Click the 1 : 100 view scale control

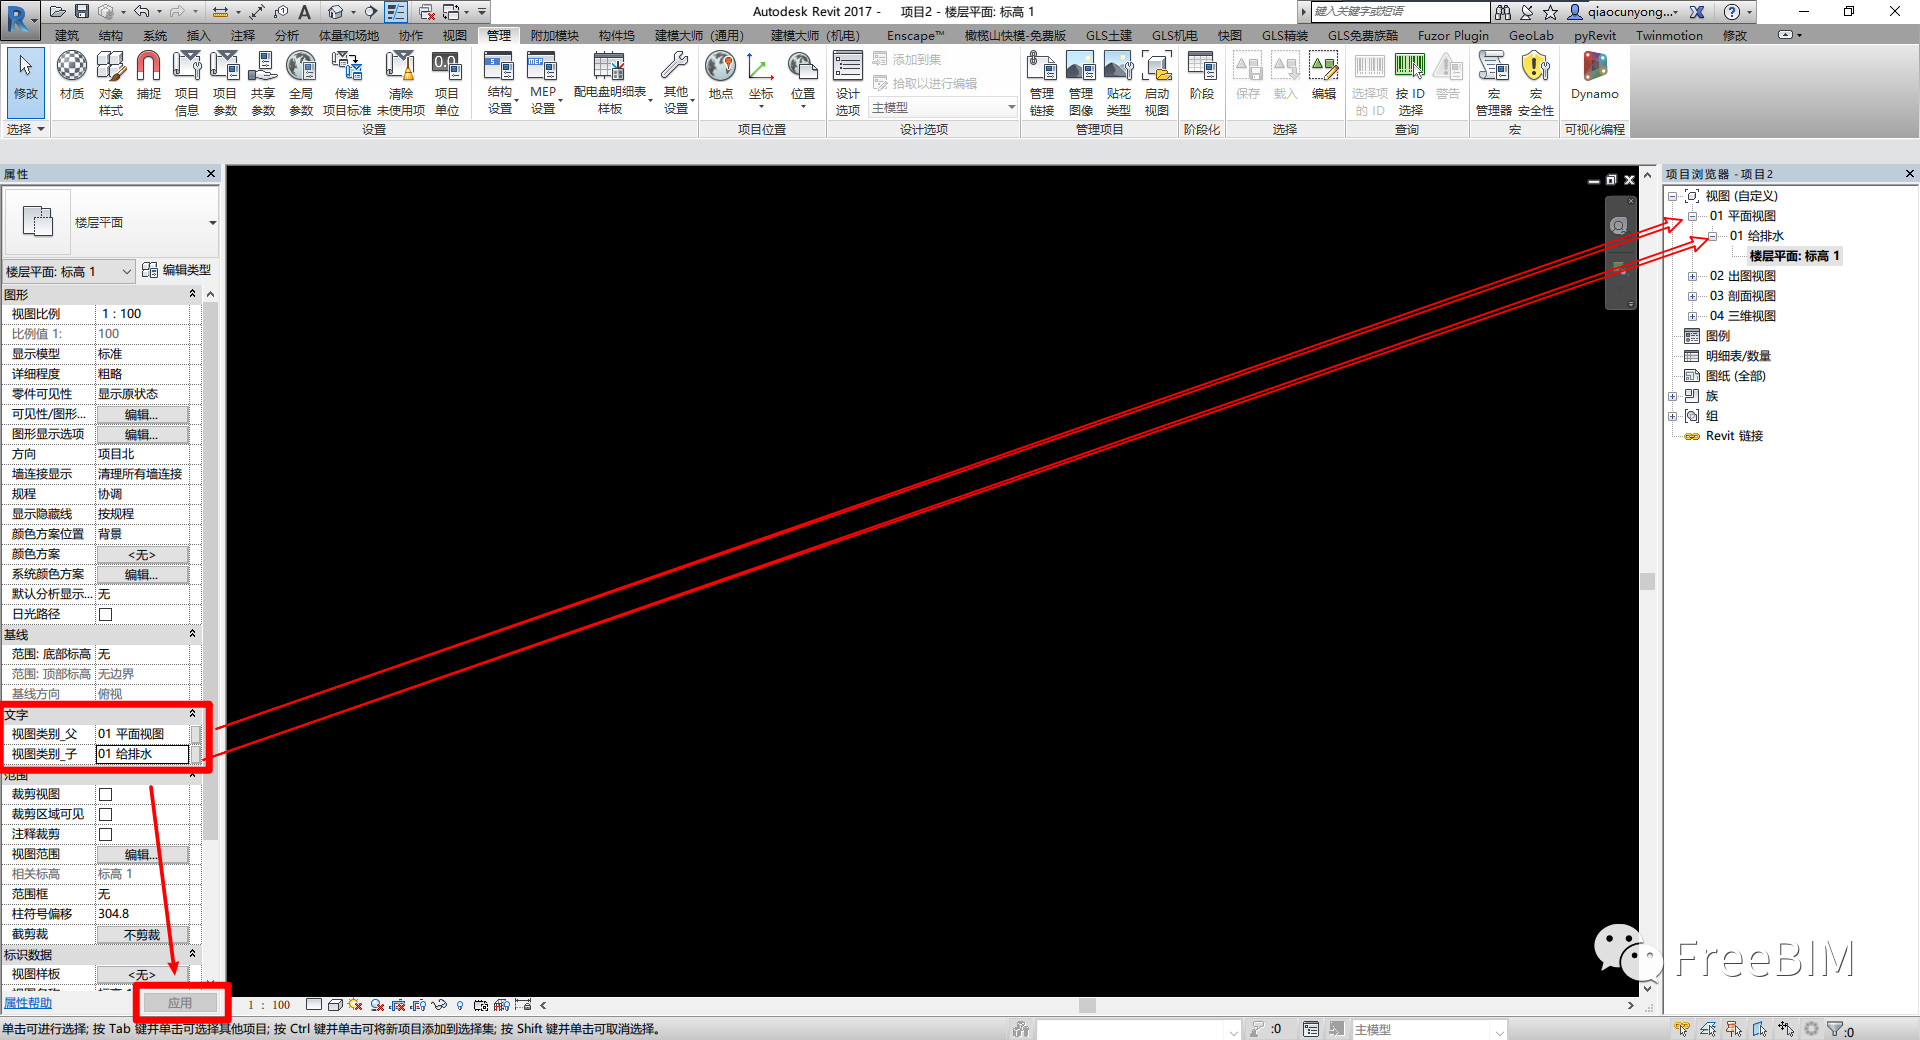click(269, 1005)
